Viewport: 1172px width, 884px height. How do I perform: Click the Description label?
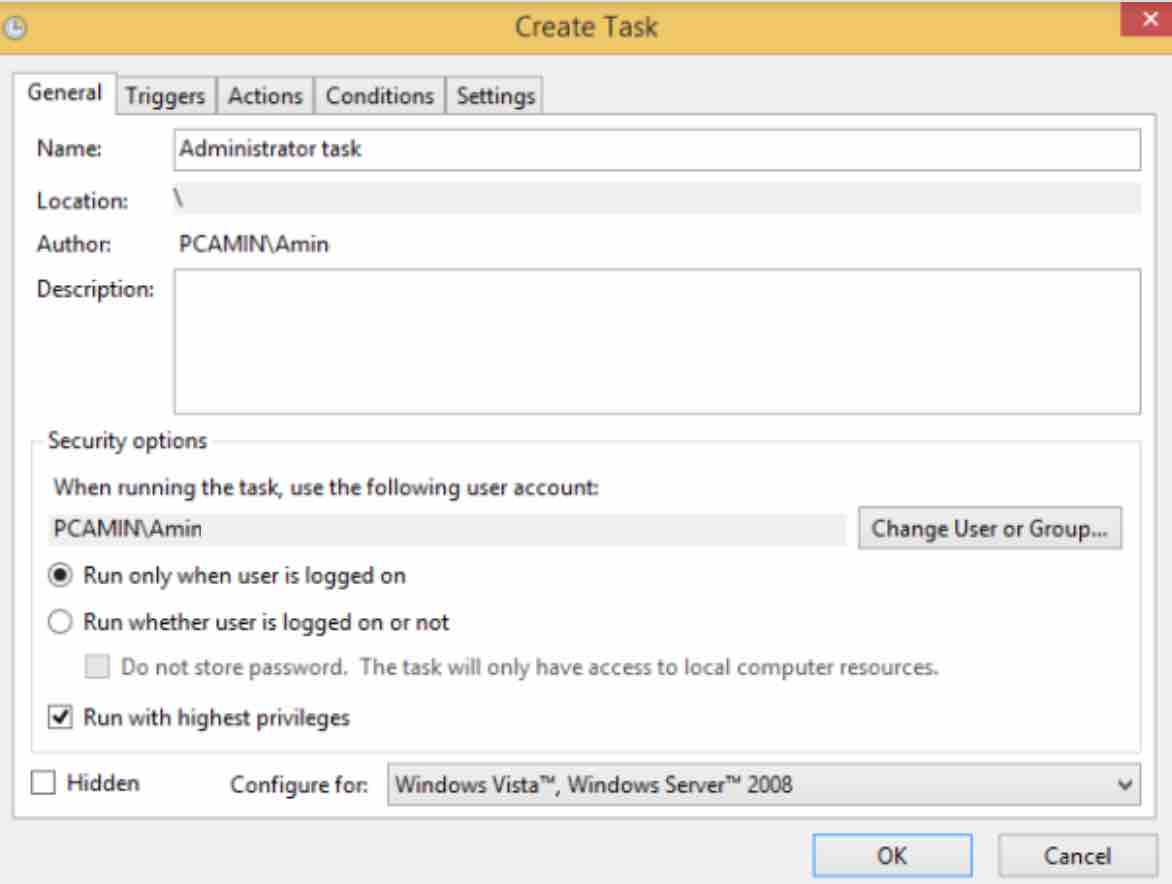[95, 289]
